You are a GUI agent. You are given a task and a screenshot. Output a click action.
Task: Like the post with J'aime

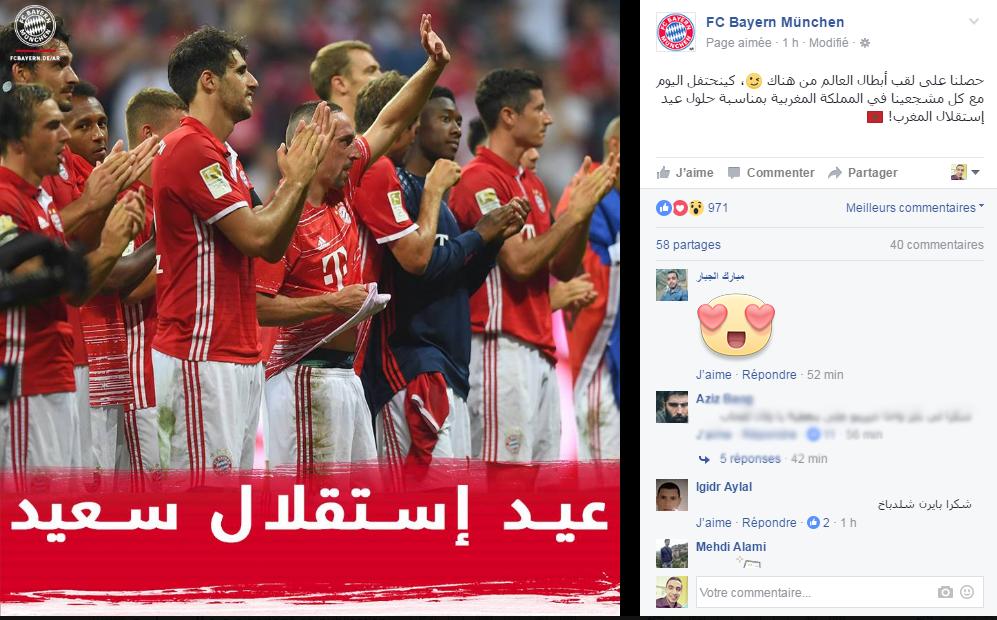(685, 172)
